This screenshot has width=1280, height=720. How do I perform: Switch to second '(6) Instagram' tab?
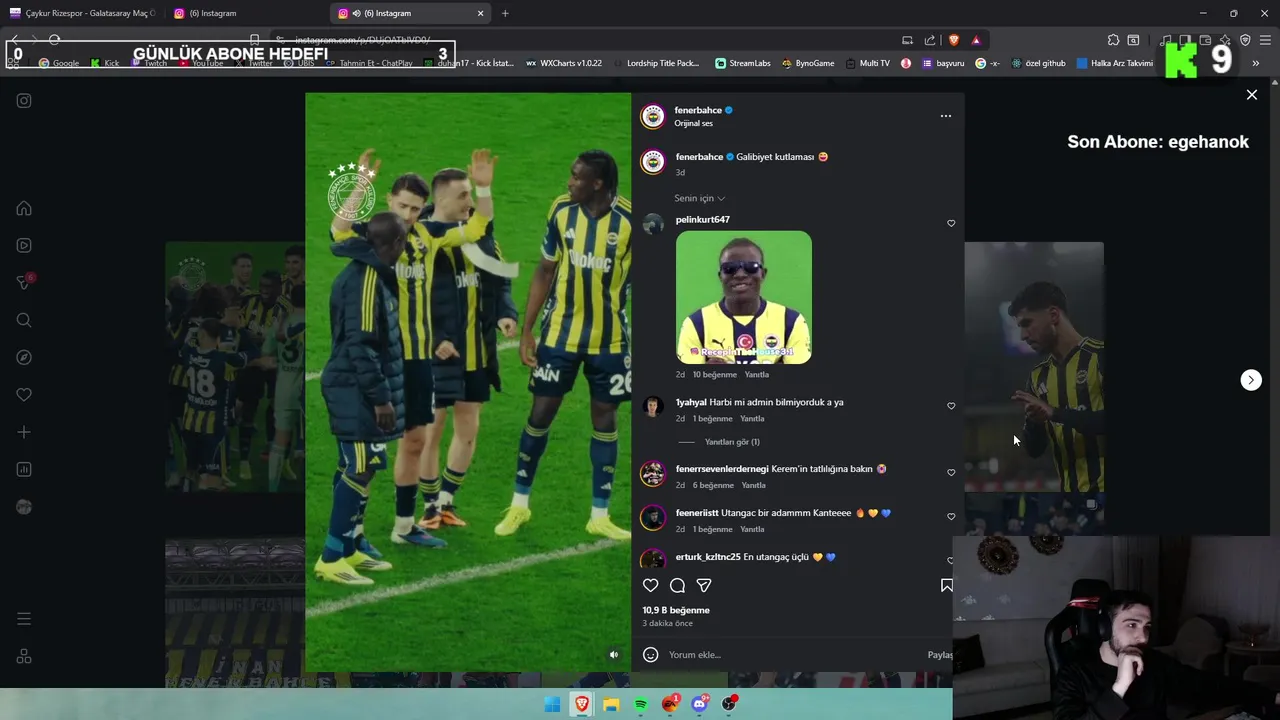pos(245,13)
